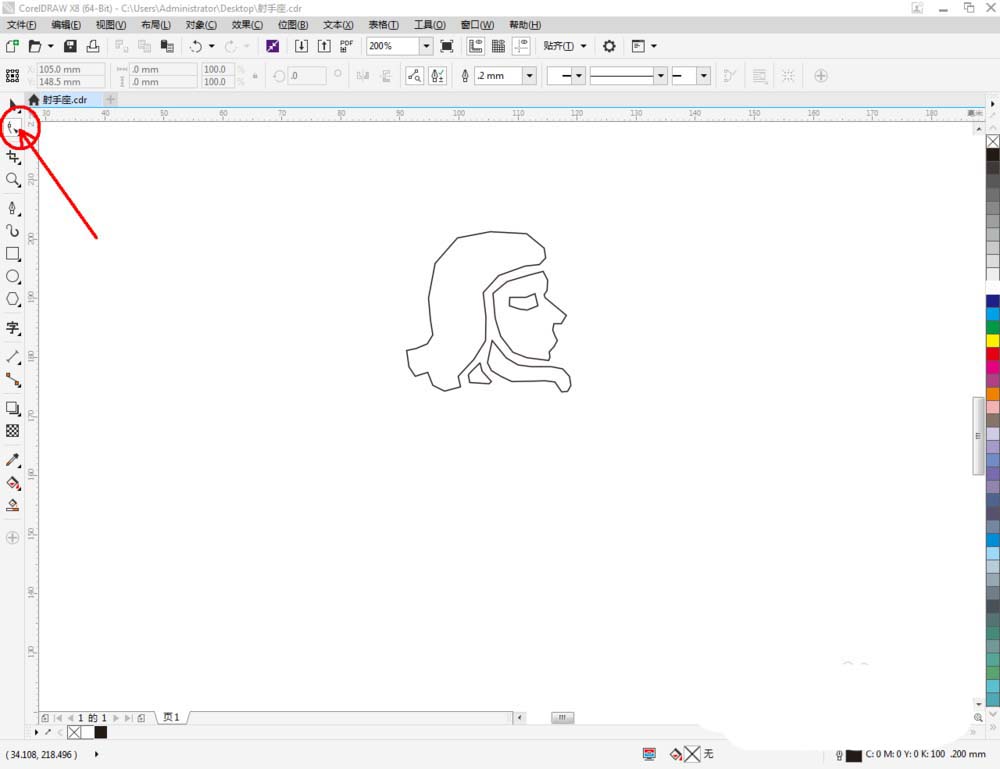Open the 效果(C) menu

pyautogui.click(x=247, y=25)
